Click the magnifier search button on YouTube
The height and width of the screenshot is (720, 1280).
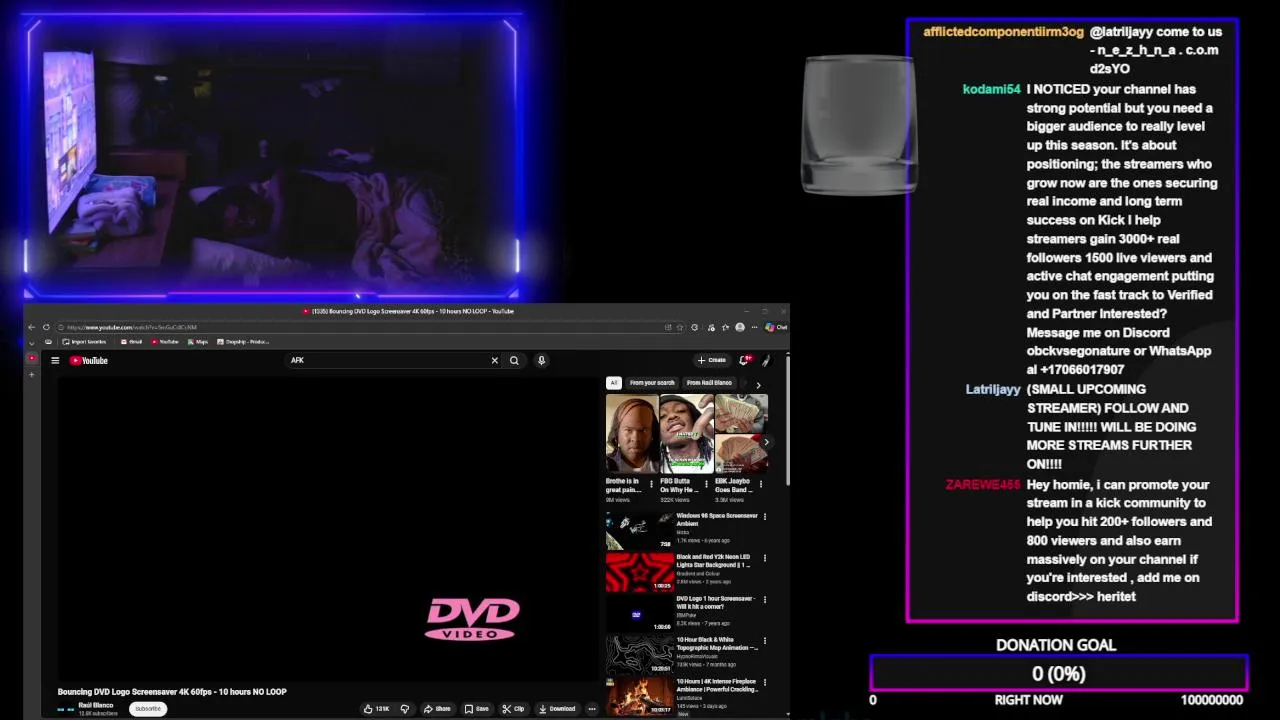[x=514, y=360]
